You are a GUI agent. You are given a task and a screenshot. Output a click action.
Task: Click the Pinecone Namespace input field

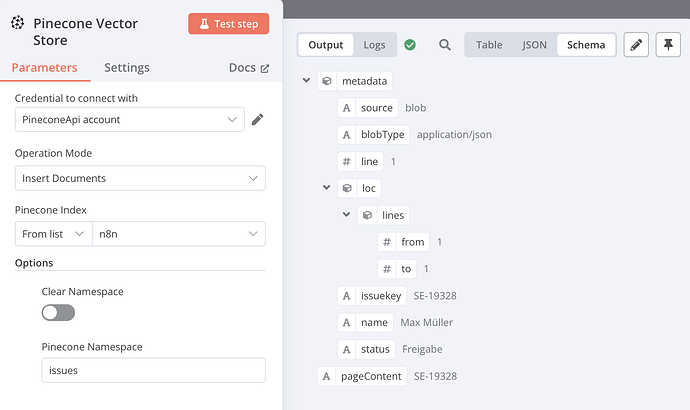154,370
